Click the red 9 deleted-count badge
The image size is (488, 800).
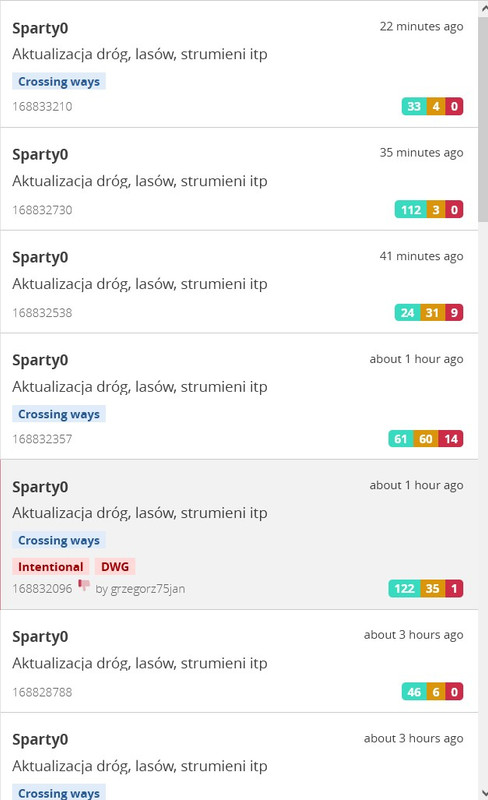click(454, 312)
